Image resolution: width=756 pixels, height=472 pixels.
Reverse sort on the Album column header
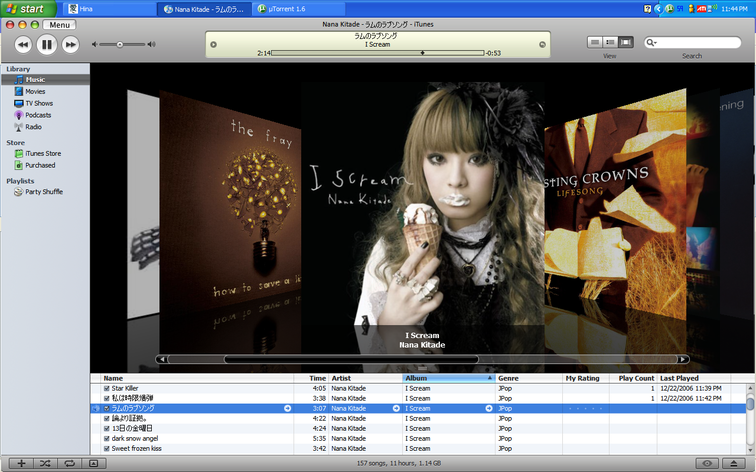(x=449, y=378)
